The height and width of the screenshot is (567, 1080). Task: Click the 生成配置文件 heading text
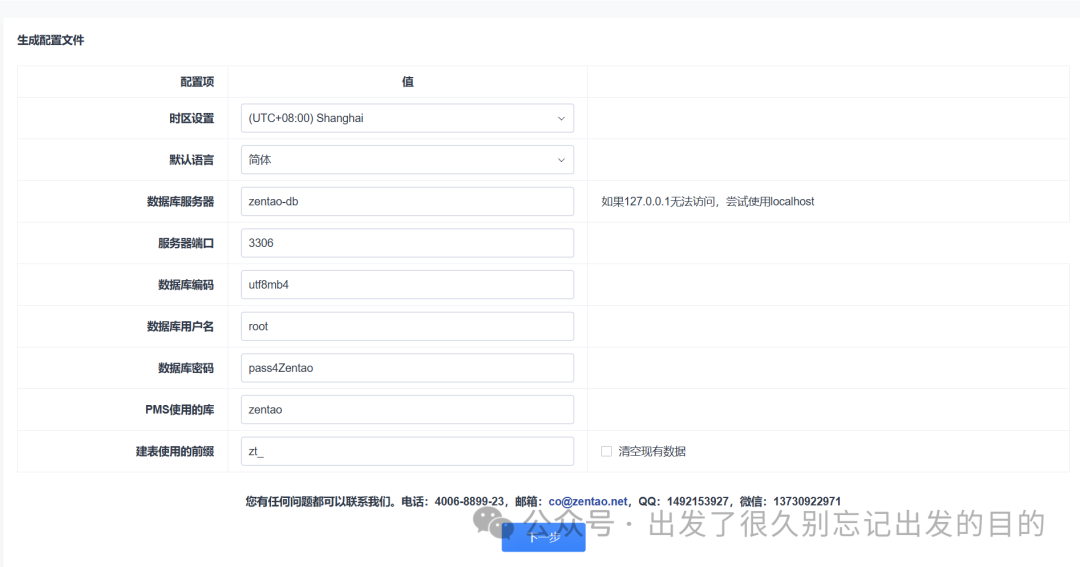coord(50,40)
